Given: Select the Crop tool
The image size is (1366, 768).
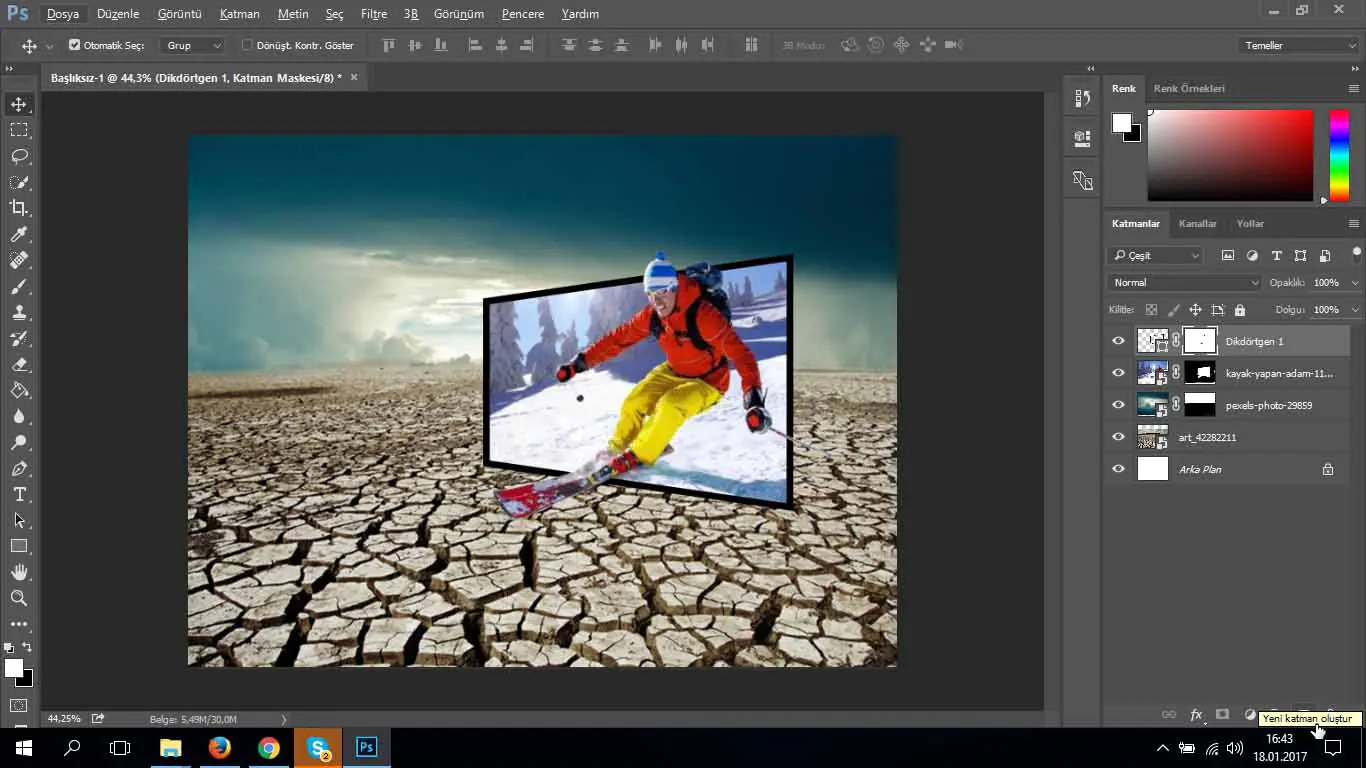Looking at the screenshot, I should [19, 208].
